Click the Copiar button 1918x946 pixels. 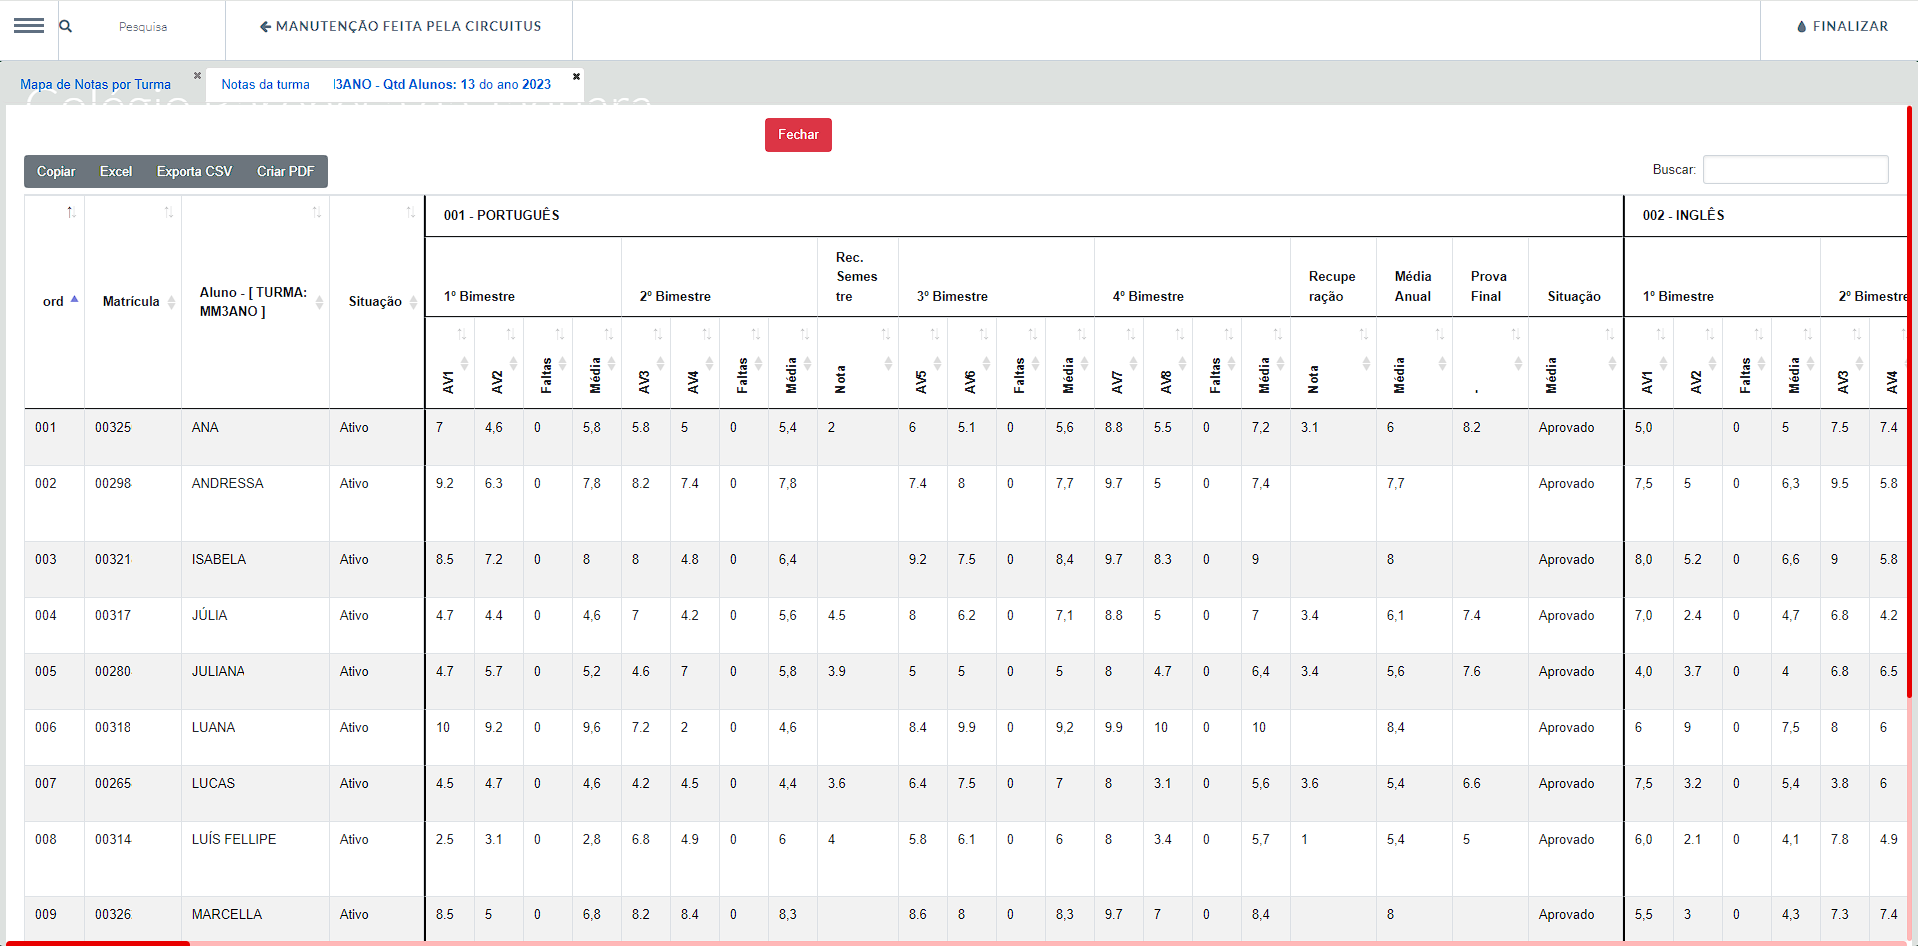tap(56, 171)
